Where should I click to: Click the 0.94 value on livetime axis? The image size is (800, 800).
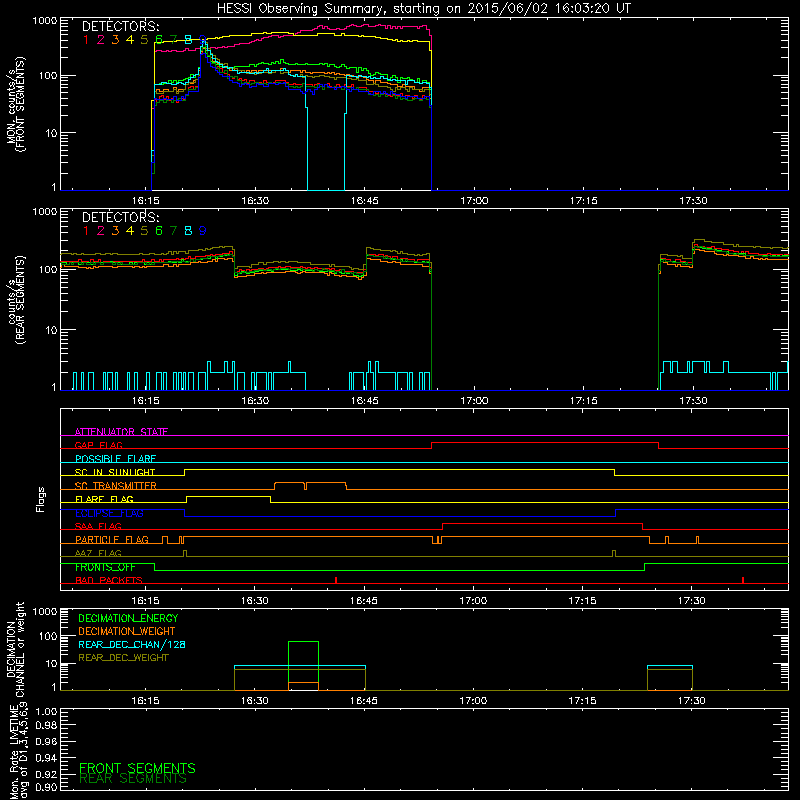pyautogui.click(x=46, y=758)
